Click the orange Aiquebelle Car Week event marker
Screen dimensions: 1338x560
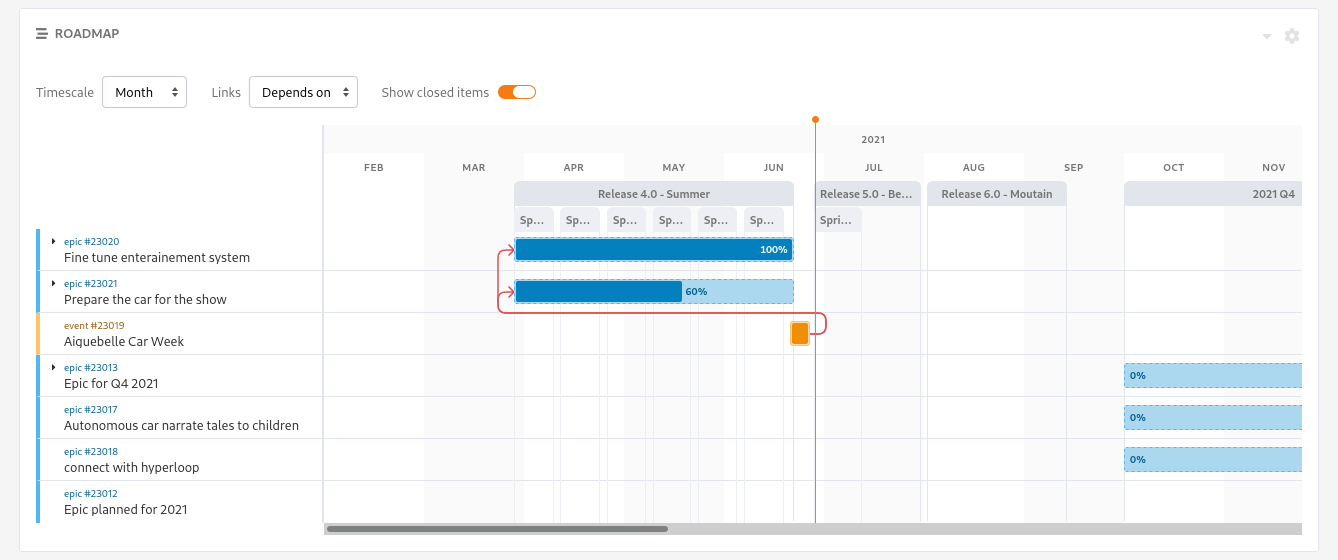pyautogui.click(x=800, y=333)
